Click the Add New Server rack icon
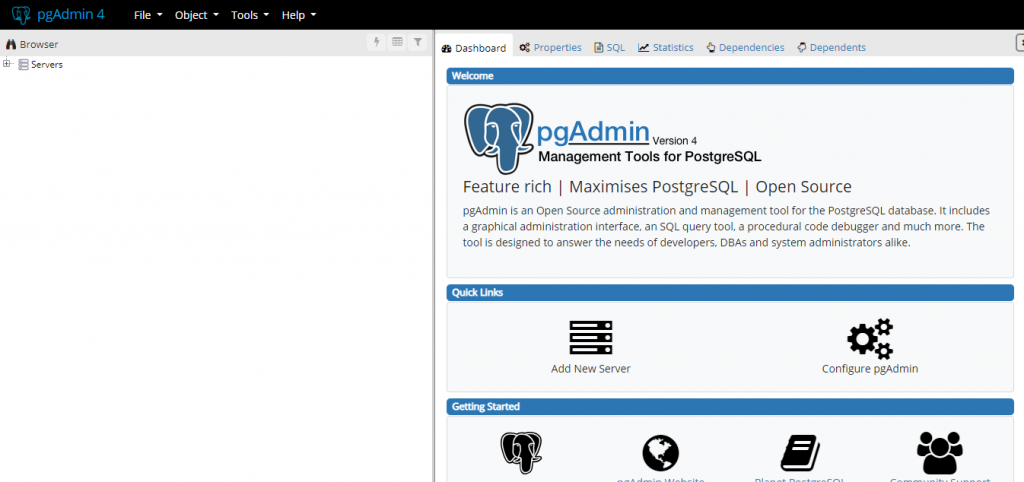This screenshot has height=482, width=1024. (591, 338)
